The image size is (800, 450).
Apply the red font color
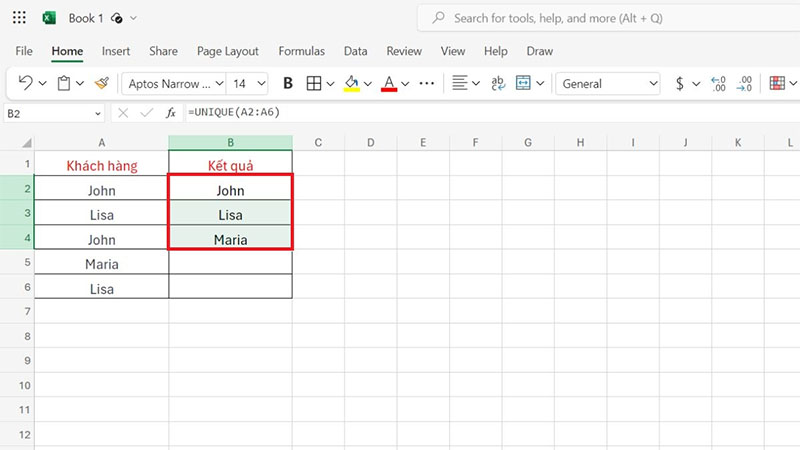(x=390, y=84)
